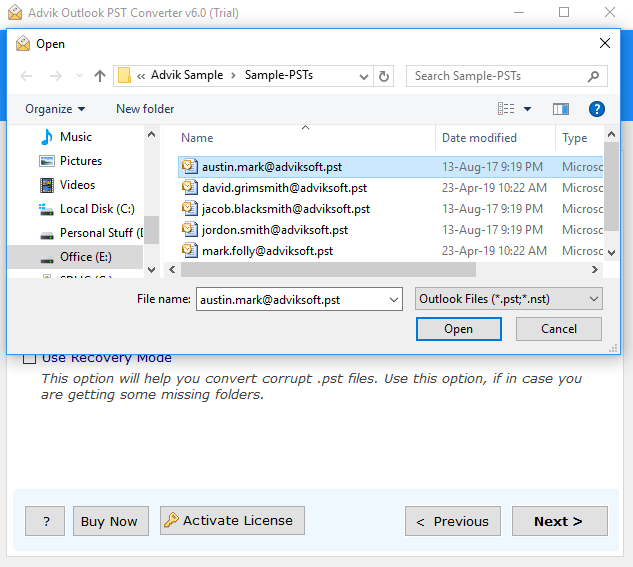Cancel the Open dialog
The width and height of the screenshot is (633, 567).
(559, 329)
